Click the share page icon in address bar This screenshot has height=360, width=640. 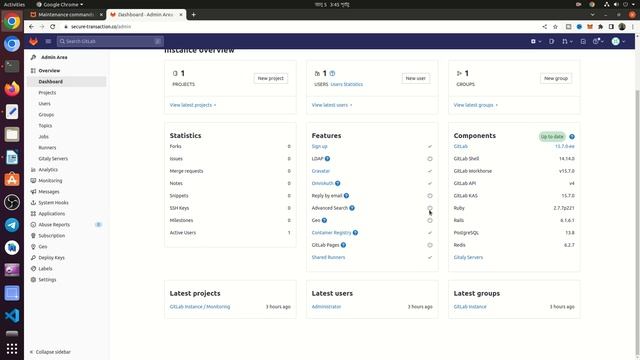coord(544,27)
